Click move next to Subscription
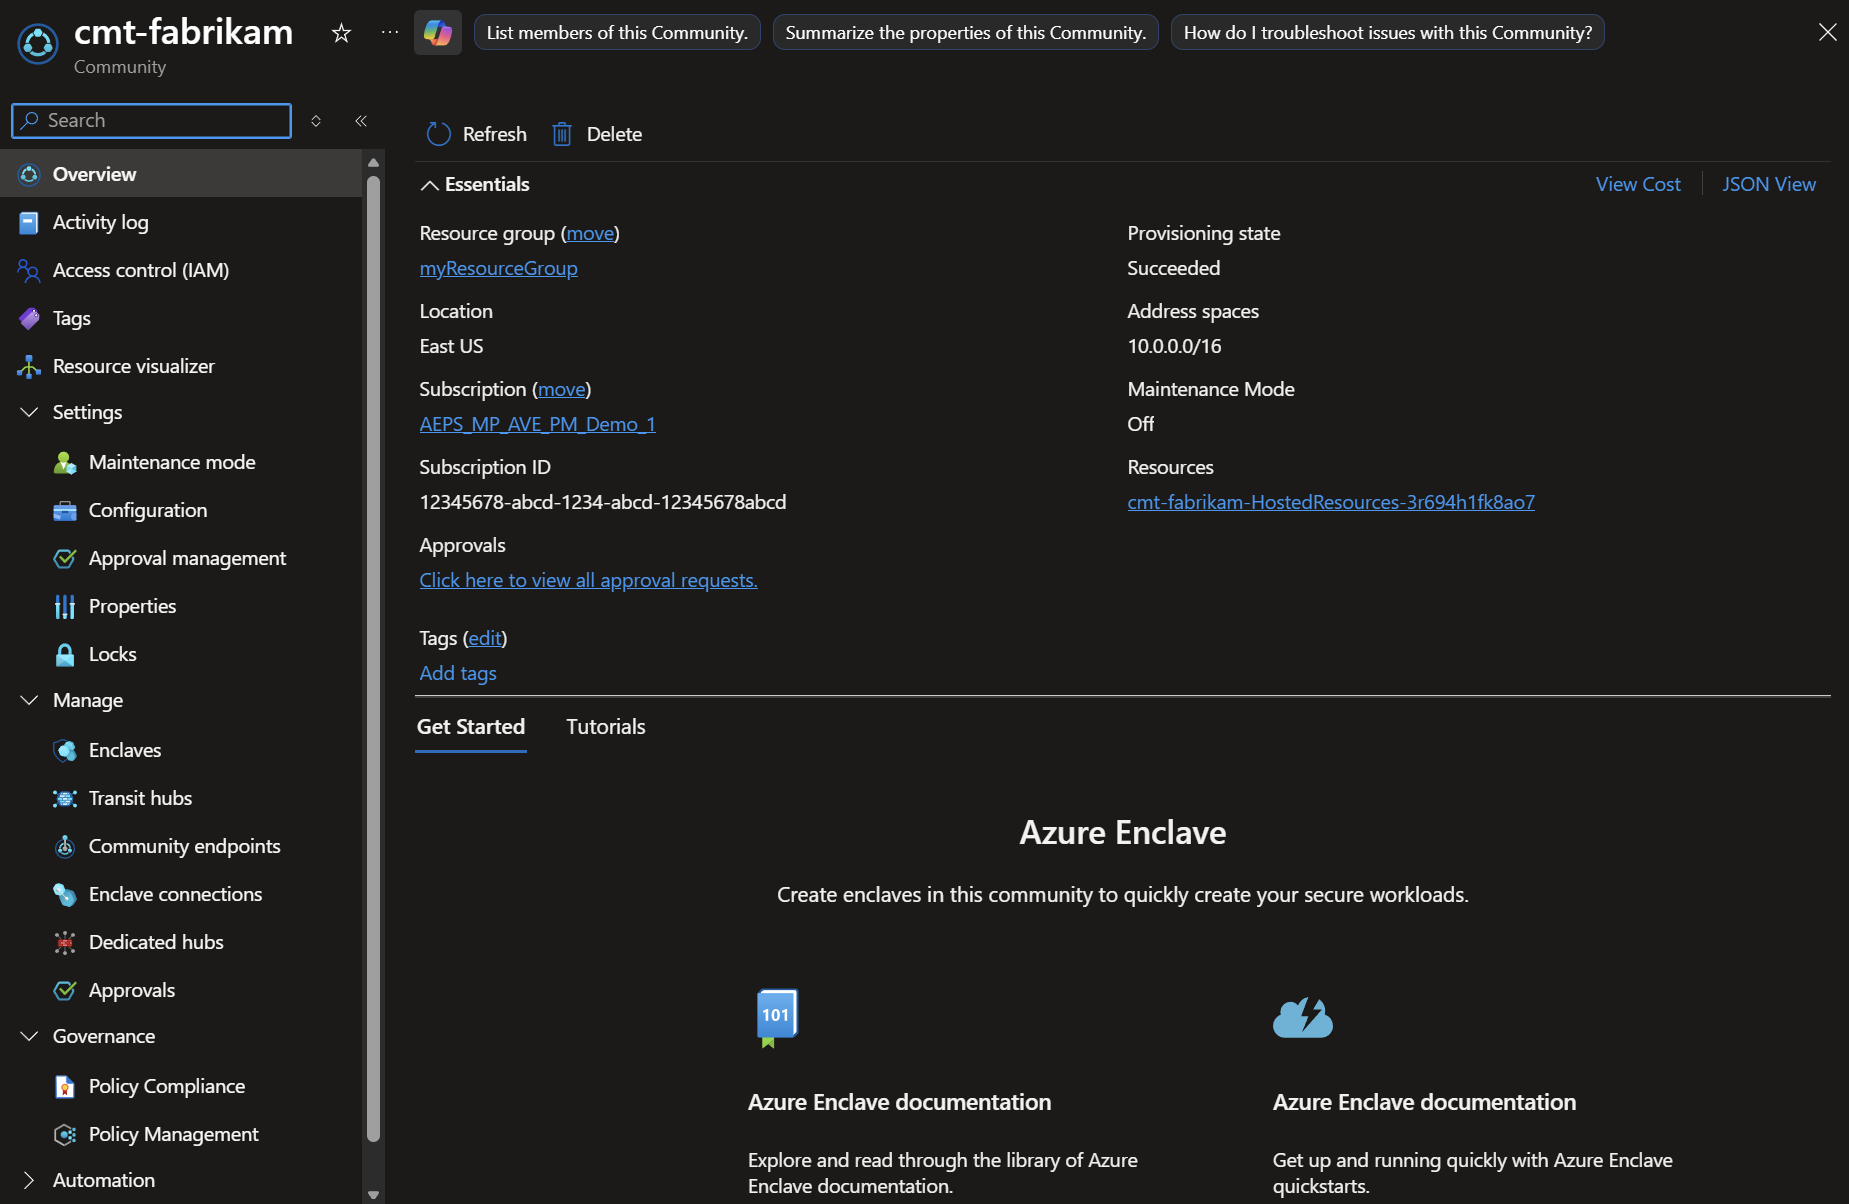Image resolution: width=1849 pixels, height=1204 pixels. click(562, 389)
